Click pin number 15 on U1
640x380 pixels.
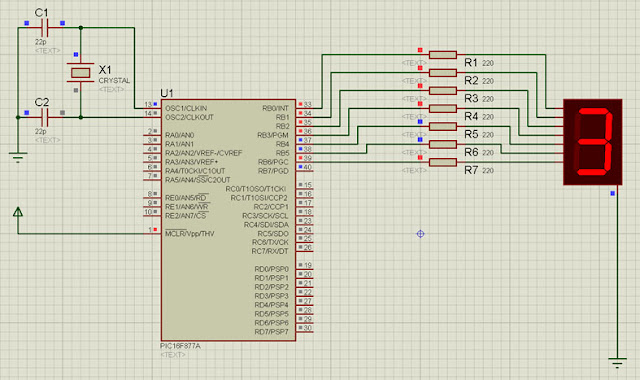point(308,185)
